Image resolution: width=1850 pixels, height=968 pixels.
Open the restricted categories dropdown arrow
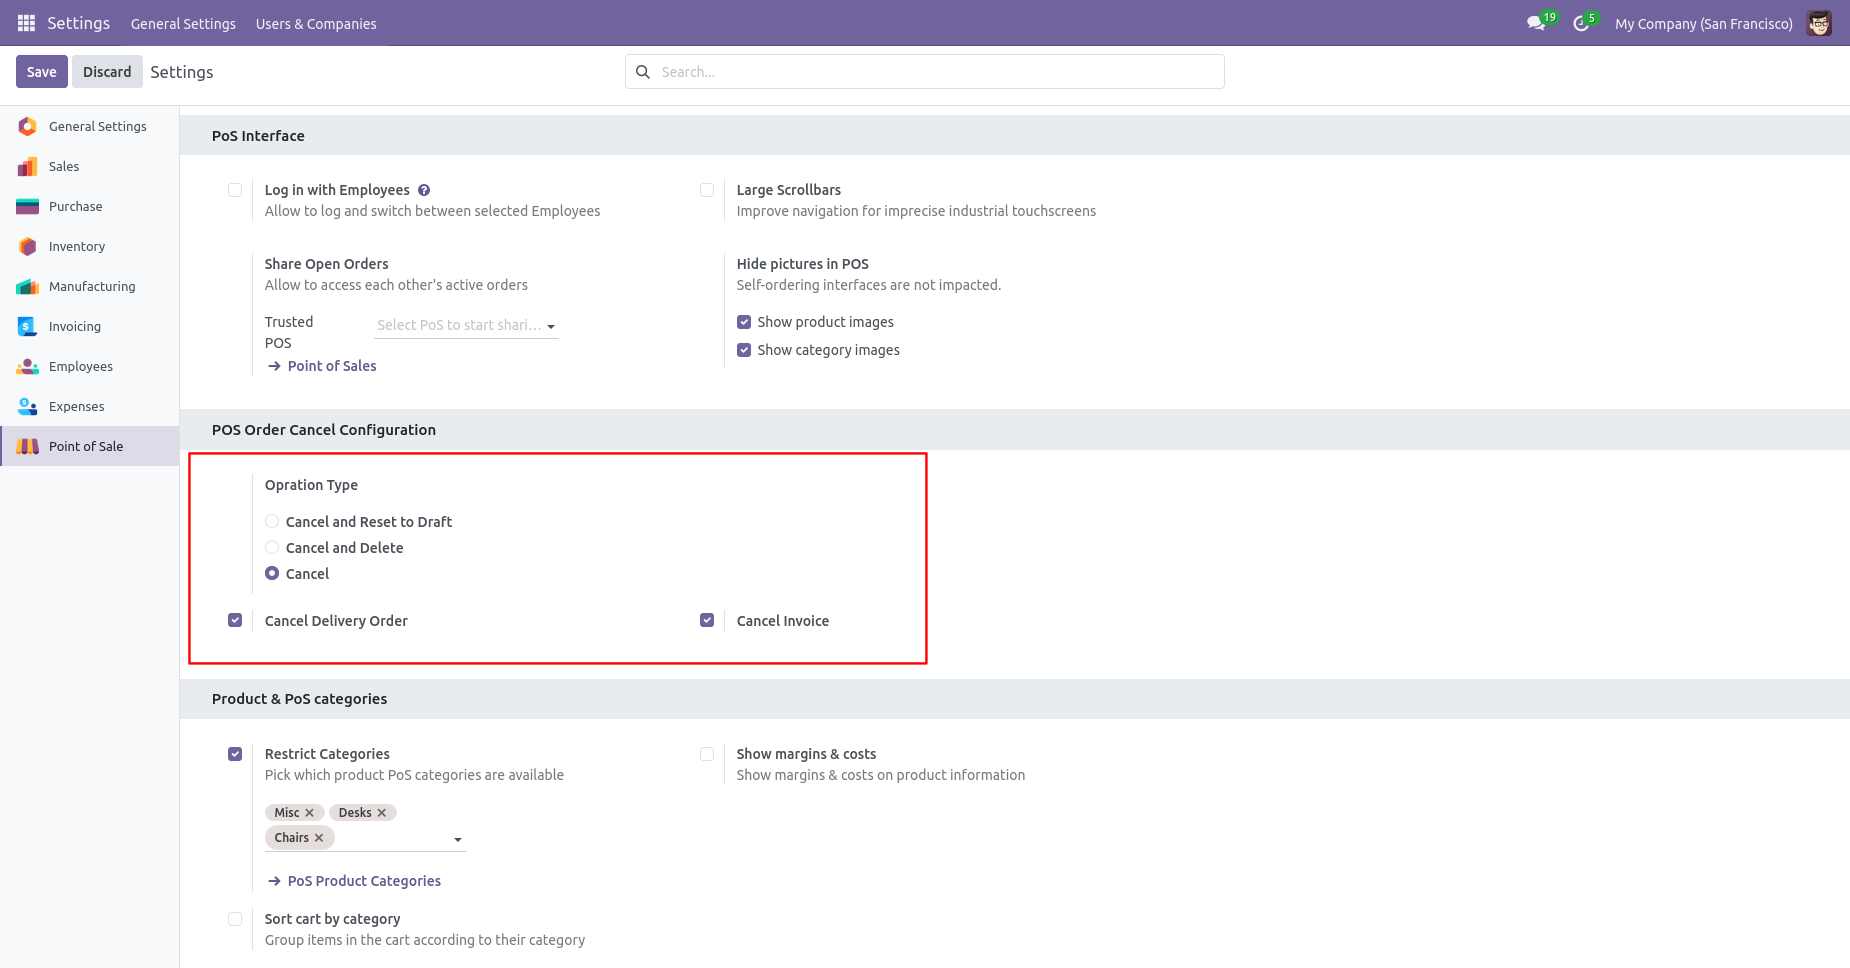458,839
